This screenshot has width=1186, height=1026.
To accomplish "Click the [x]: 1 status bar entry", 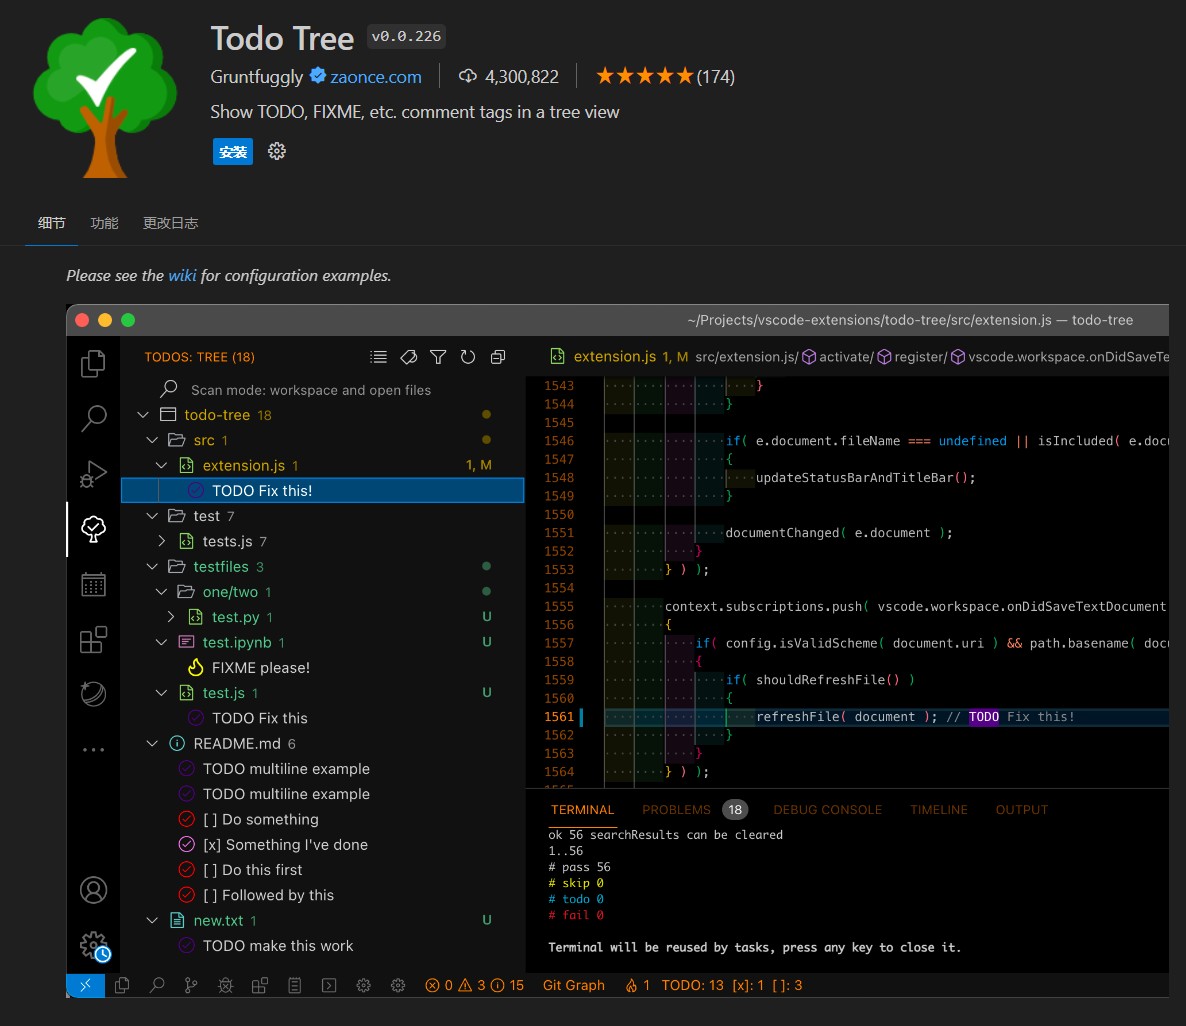I will click(747, 985).
